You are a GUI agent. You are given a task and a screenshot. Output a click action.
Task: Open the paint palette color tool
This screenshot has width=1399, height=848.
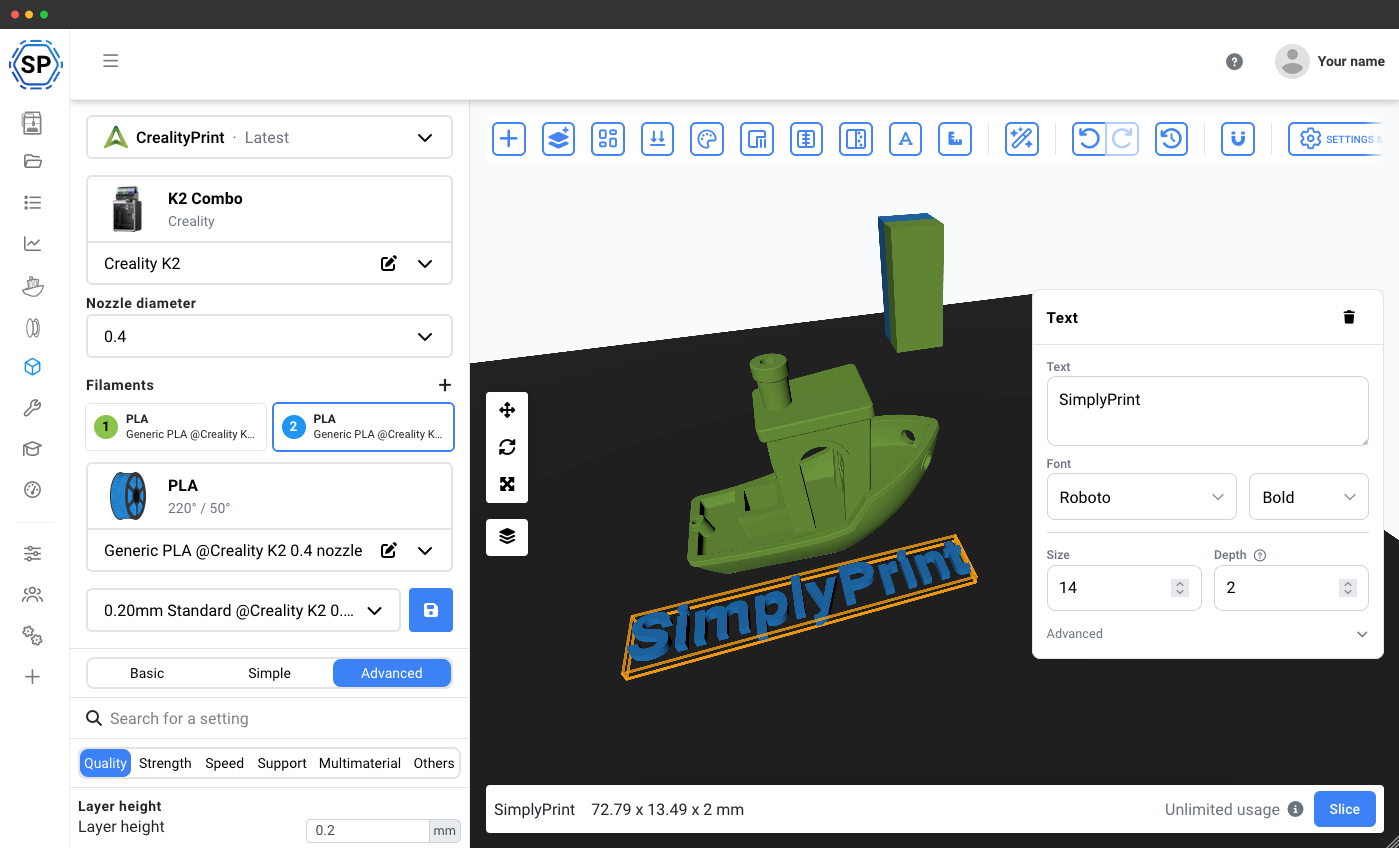coord(707,139)
